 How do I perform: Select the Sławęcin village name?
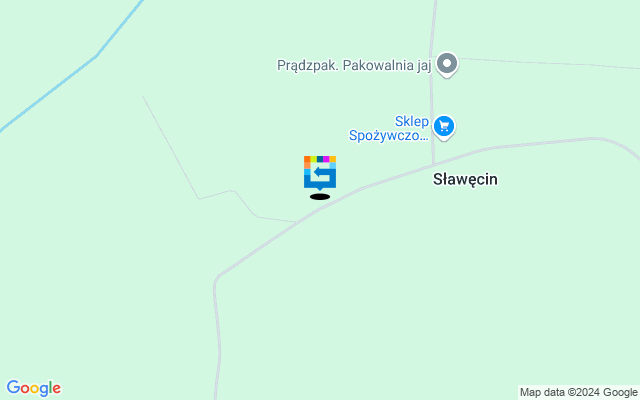[x=465, y=179]
